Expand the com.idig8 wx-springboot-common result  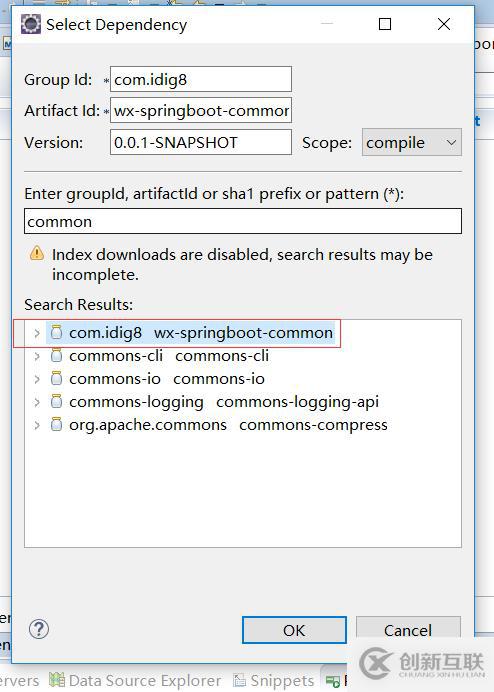coord(37,333)
